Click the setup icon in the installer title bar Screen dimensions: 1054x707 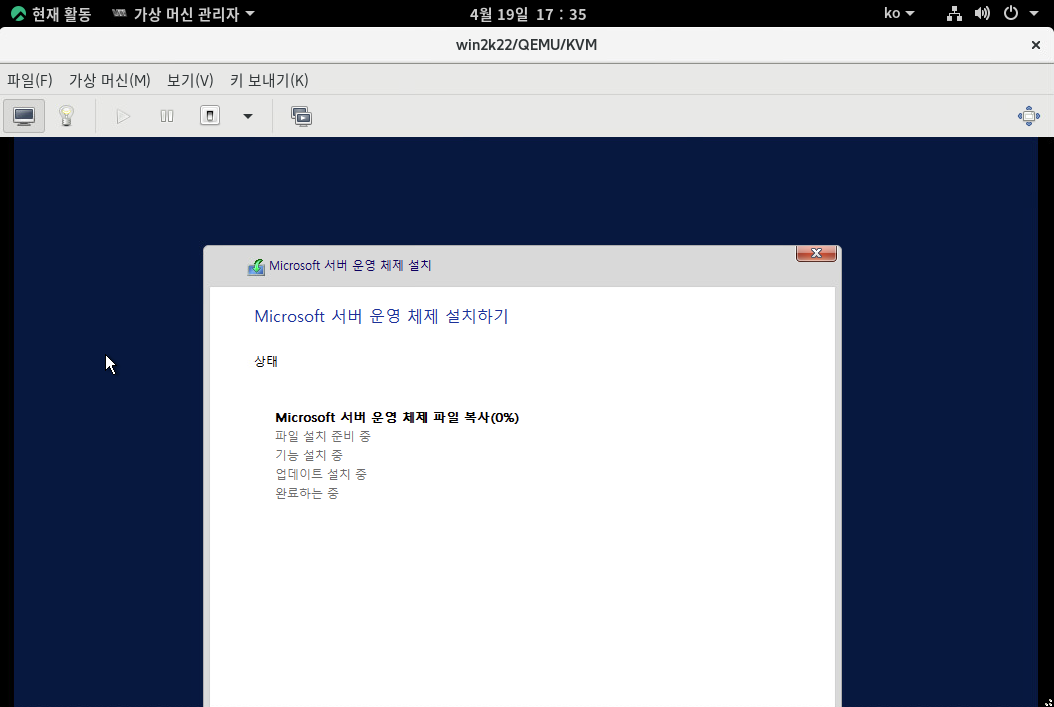point(256,267)
